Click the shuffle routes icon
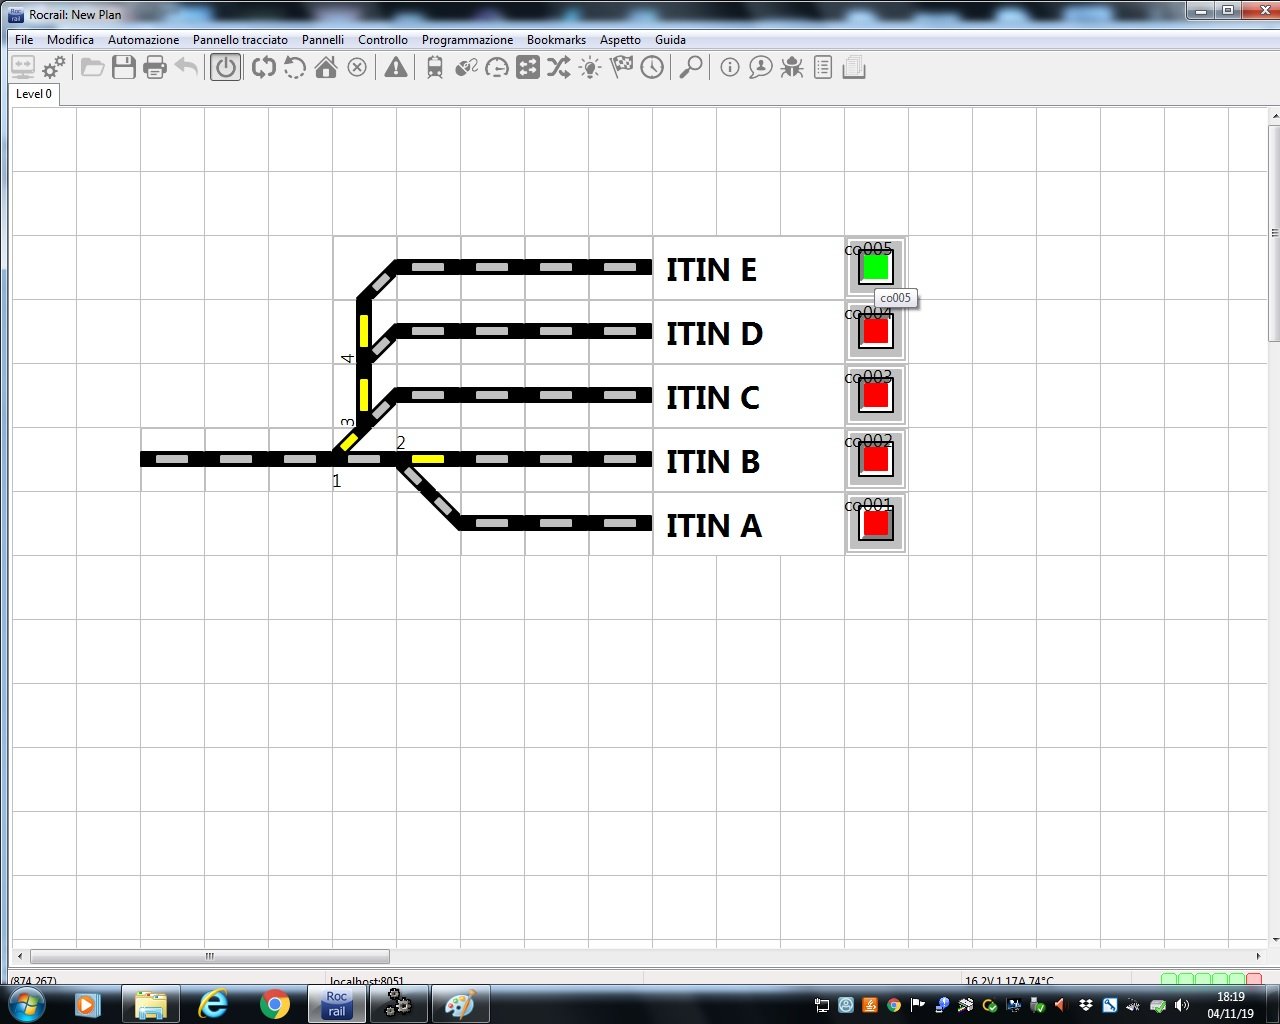 click(559, 68)
